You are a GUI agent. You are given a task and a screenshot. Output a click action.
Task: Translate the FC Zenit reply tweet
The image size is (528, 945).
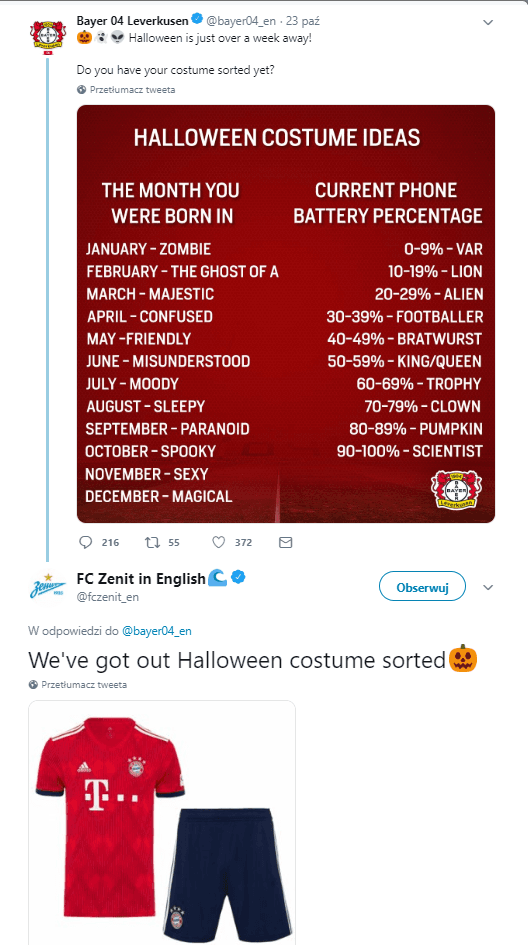[x=84, y=685]
